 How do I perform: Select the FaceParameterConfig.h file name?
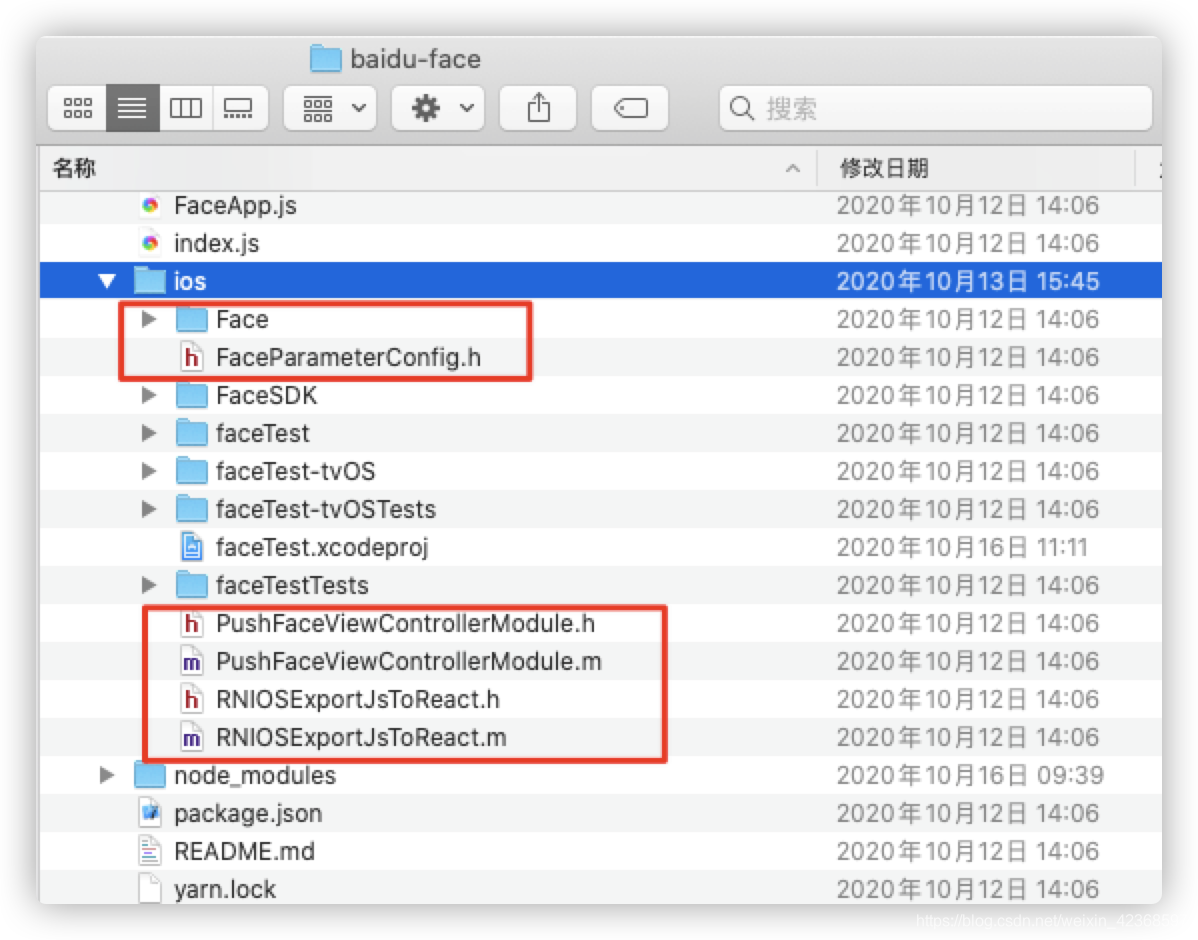tap(348, 357)
